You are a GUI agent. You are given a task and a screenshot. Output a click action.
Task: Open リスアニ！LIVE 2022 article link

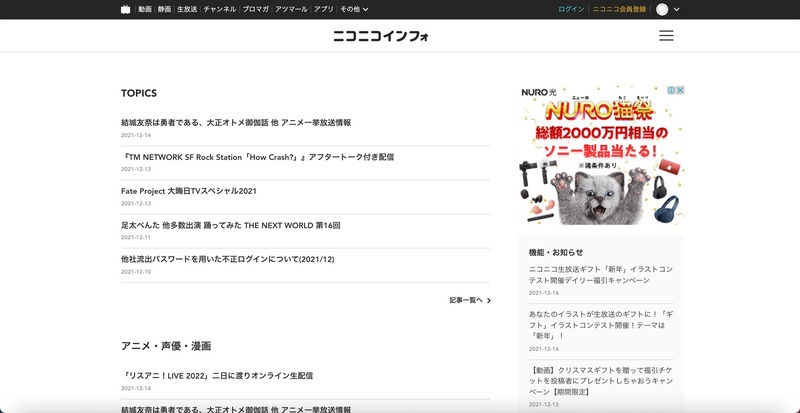pos(217,376)
